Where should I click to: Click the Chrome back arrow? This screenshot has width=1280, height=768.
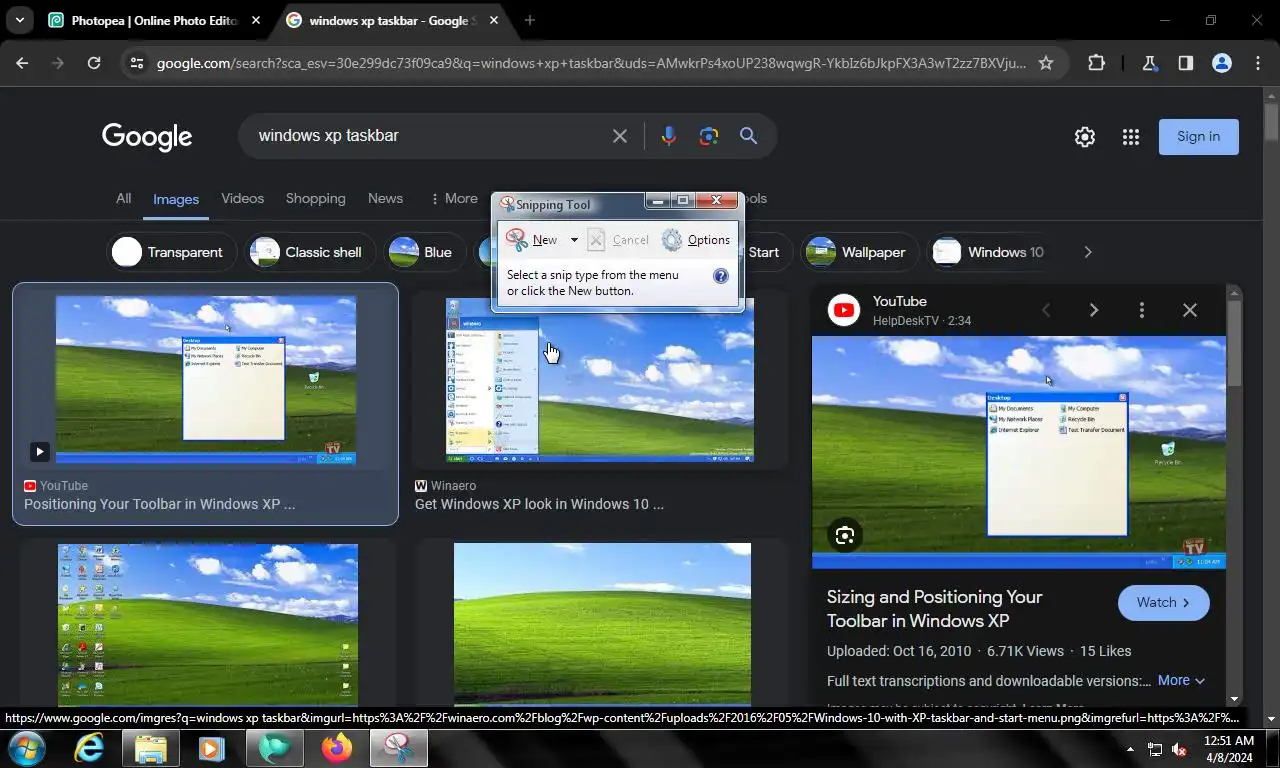[22, 63]
